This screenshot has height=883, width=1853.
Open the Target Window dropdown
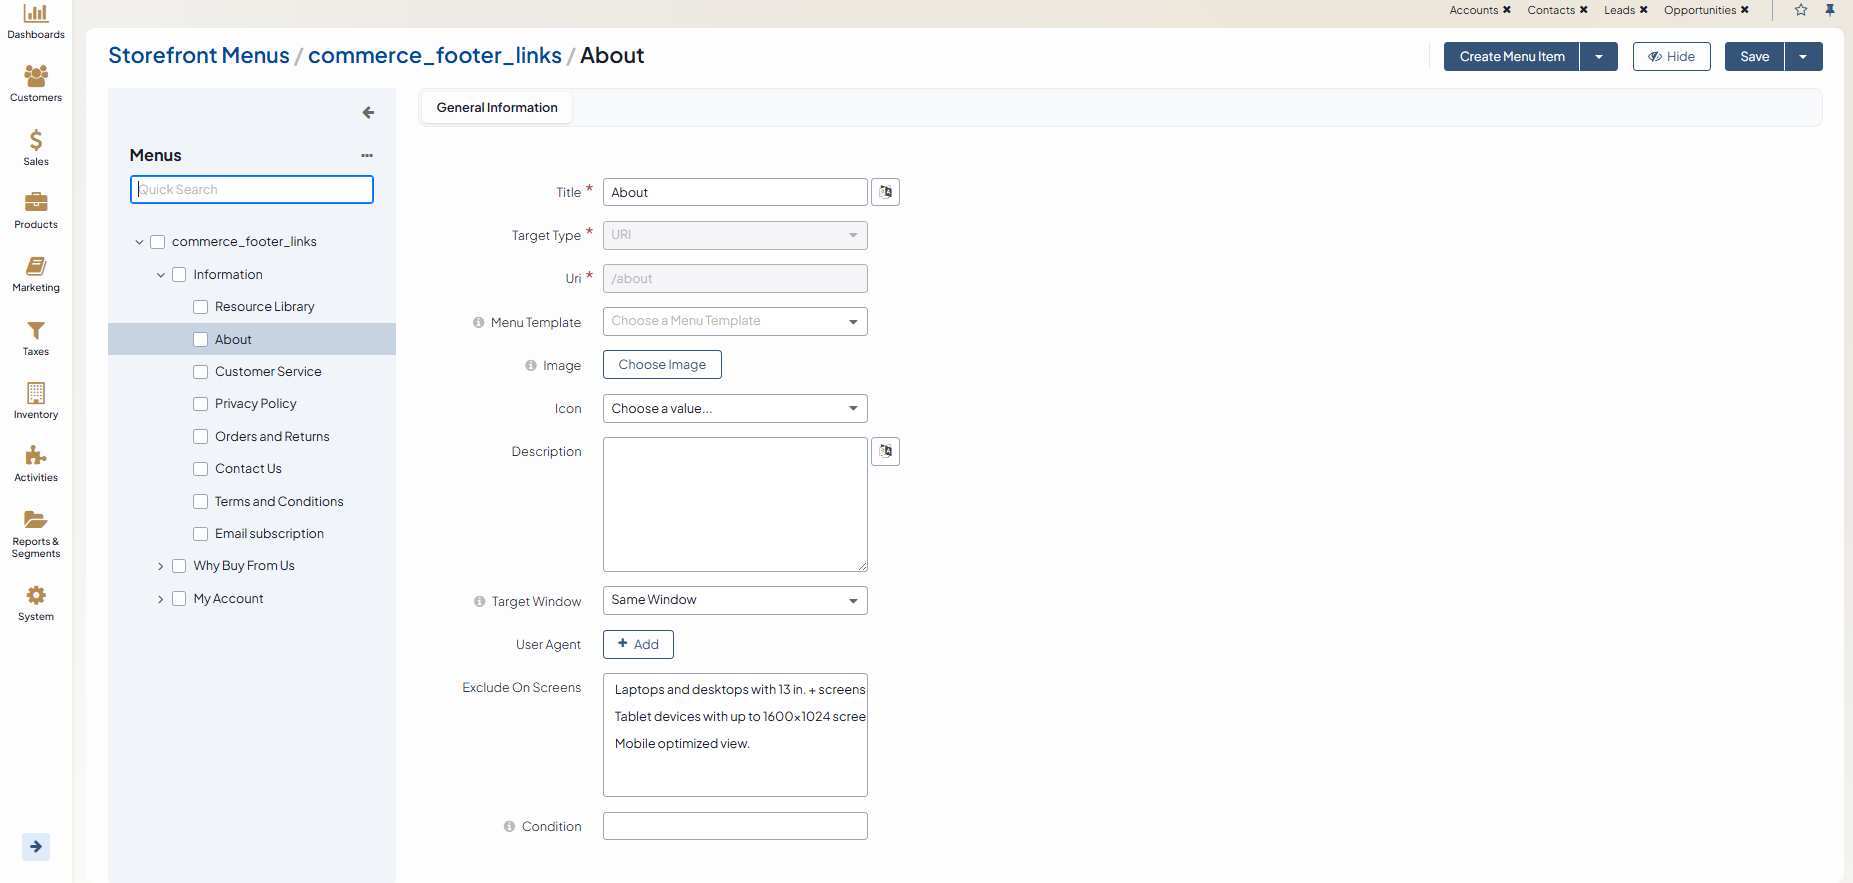point(735,600)
